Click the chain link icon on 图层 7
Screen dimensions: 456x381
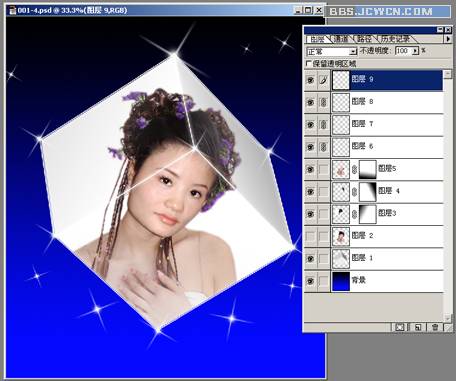click(323, 125)
